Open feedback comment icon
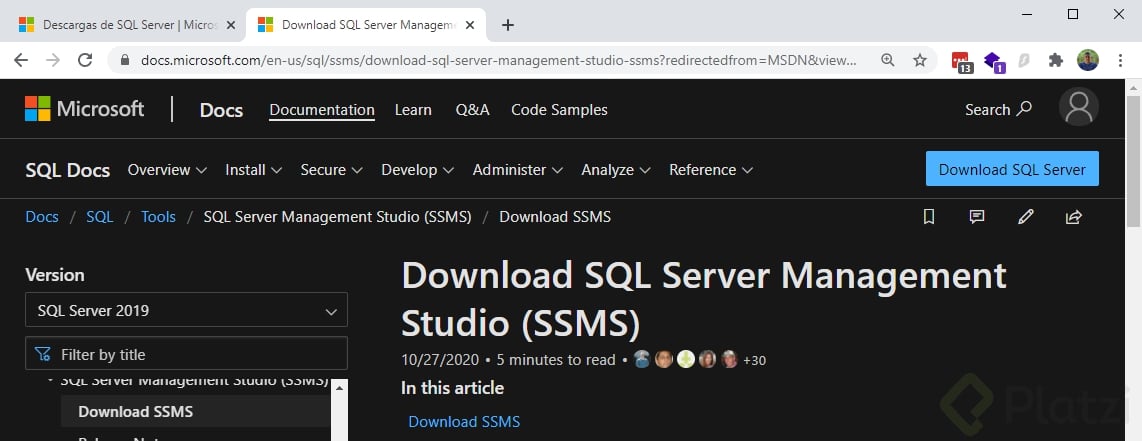The width and height of the screenshot is (1142, 441). 977,216
